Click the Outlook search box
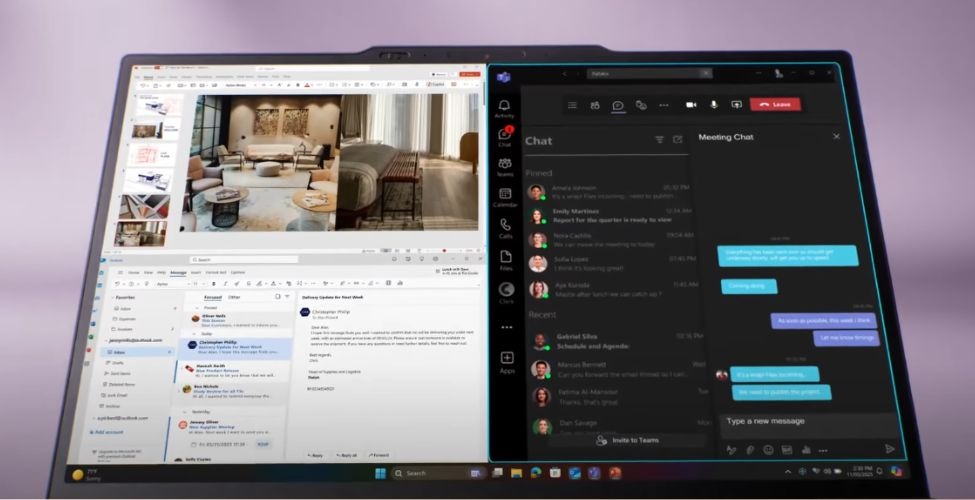 tap(244, 259)
